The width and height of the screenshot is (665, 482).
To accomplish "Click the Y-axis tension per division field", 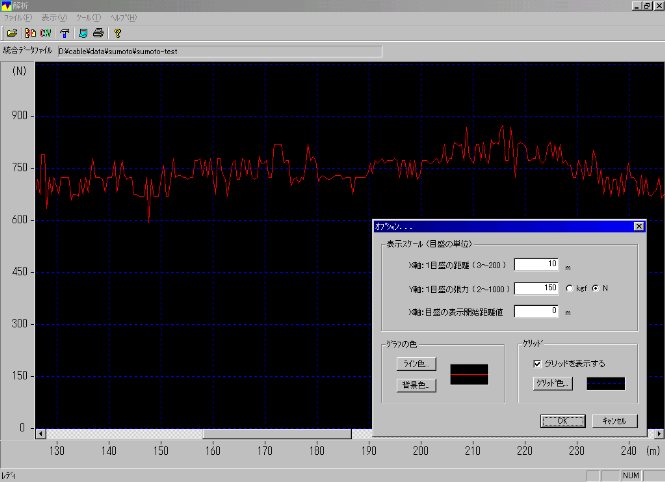I will click(536, 288).
